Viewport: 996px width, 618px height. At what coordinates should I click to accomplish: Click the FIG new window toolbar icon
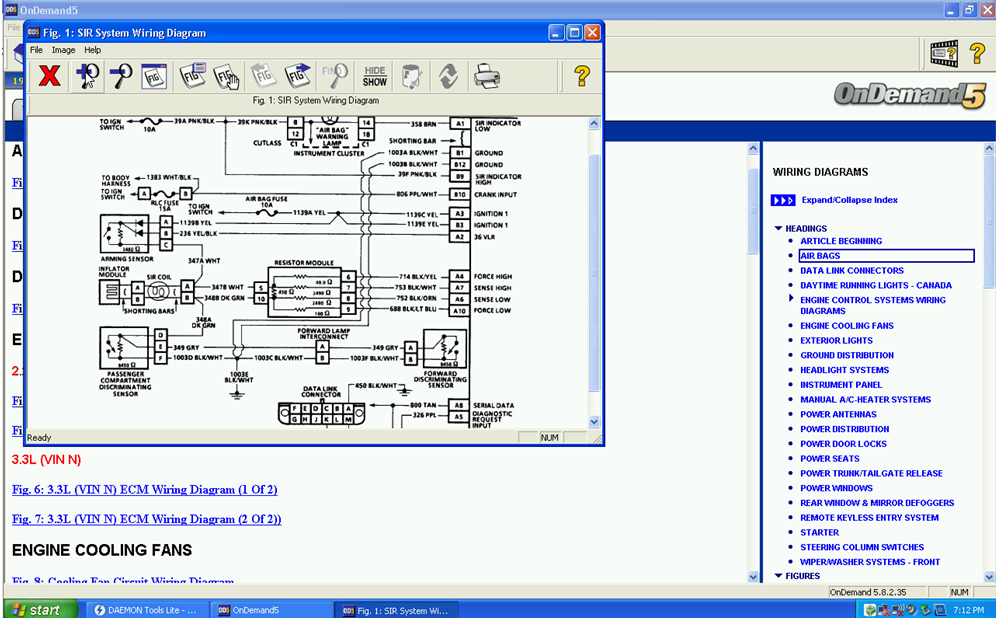point(193,76)
